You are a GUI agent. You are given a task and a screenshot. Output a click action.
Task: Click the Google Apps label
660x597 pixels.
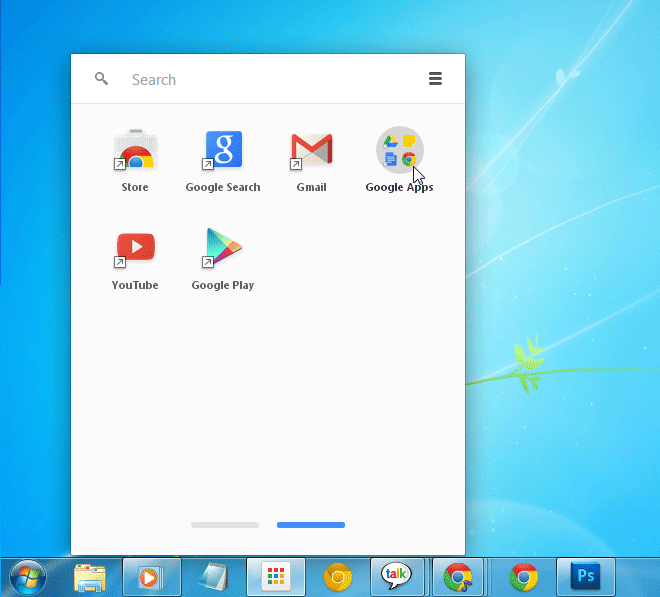pyautogui.click(x=399, y=187)
